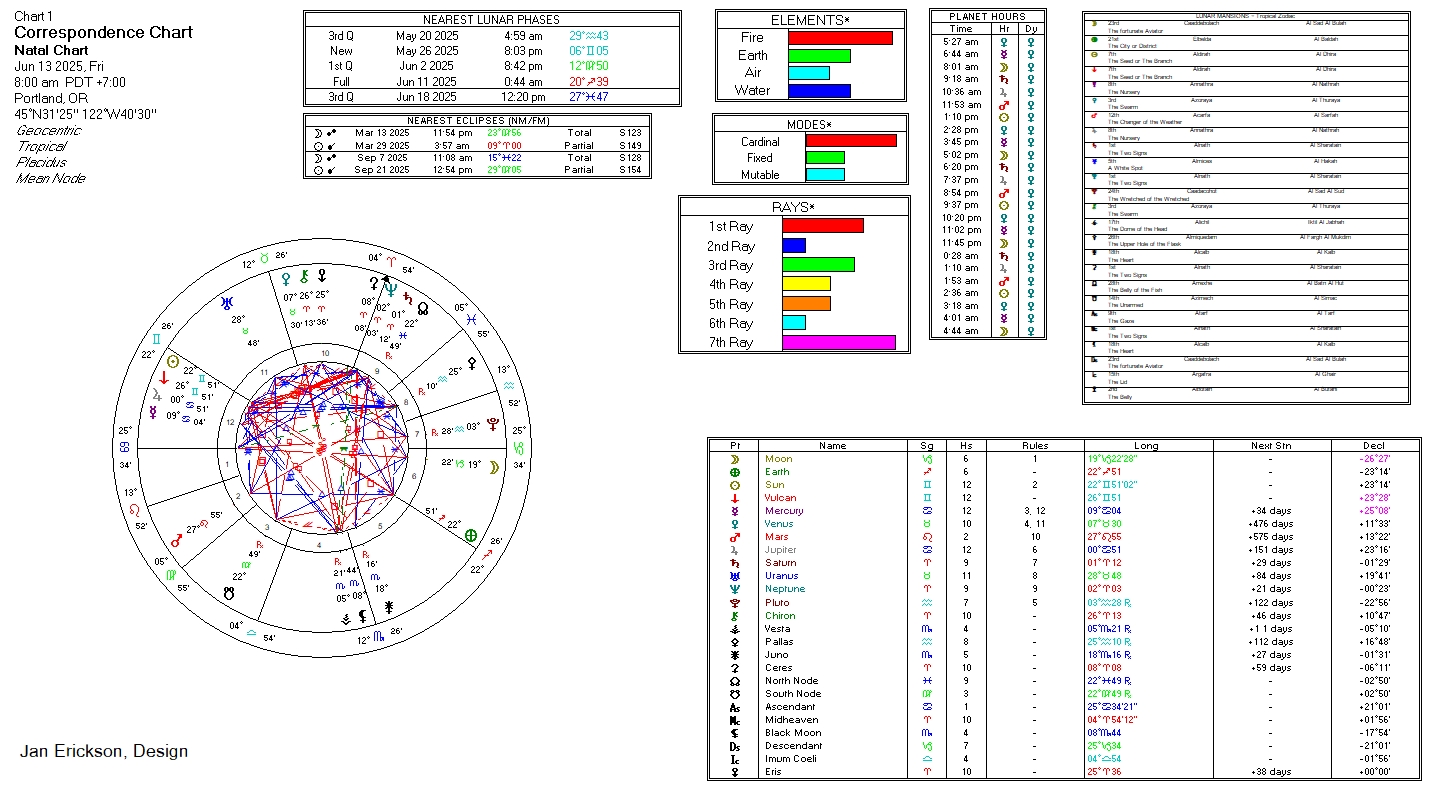Select the red Mars glyph on the chart wheel
The width and height of the screenshot is (1437, 789).
coord(176,540)
